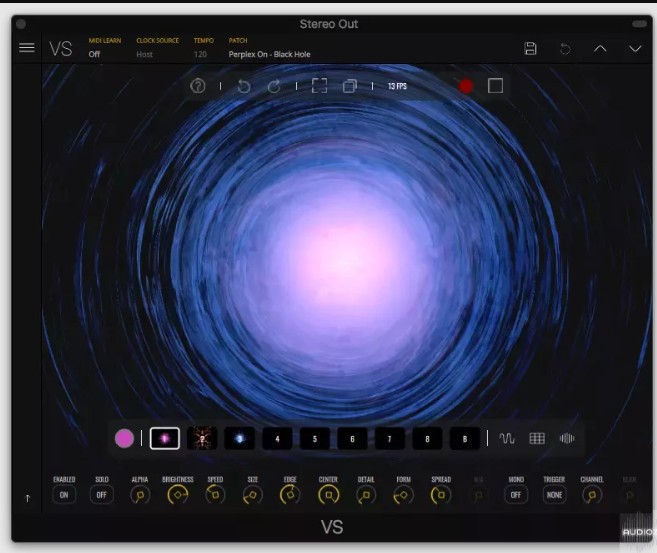The width and height of the screenshot is (657, 553).
Task: Open the LFO modulation waveform icon
Action: [x=507, y=439]
